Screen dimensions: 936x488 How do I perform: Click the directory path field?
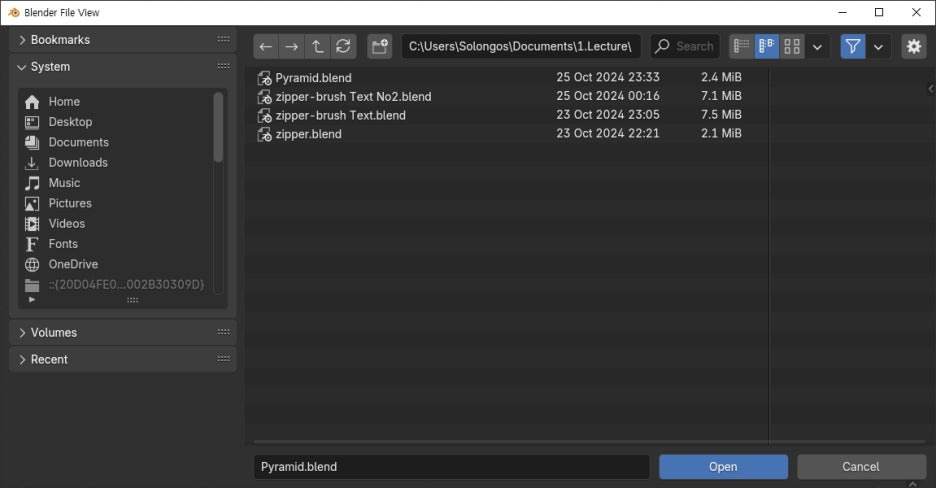pyautogui.click(x=521, y=47)
